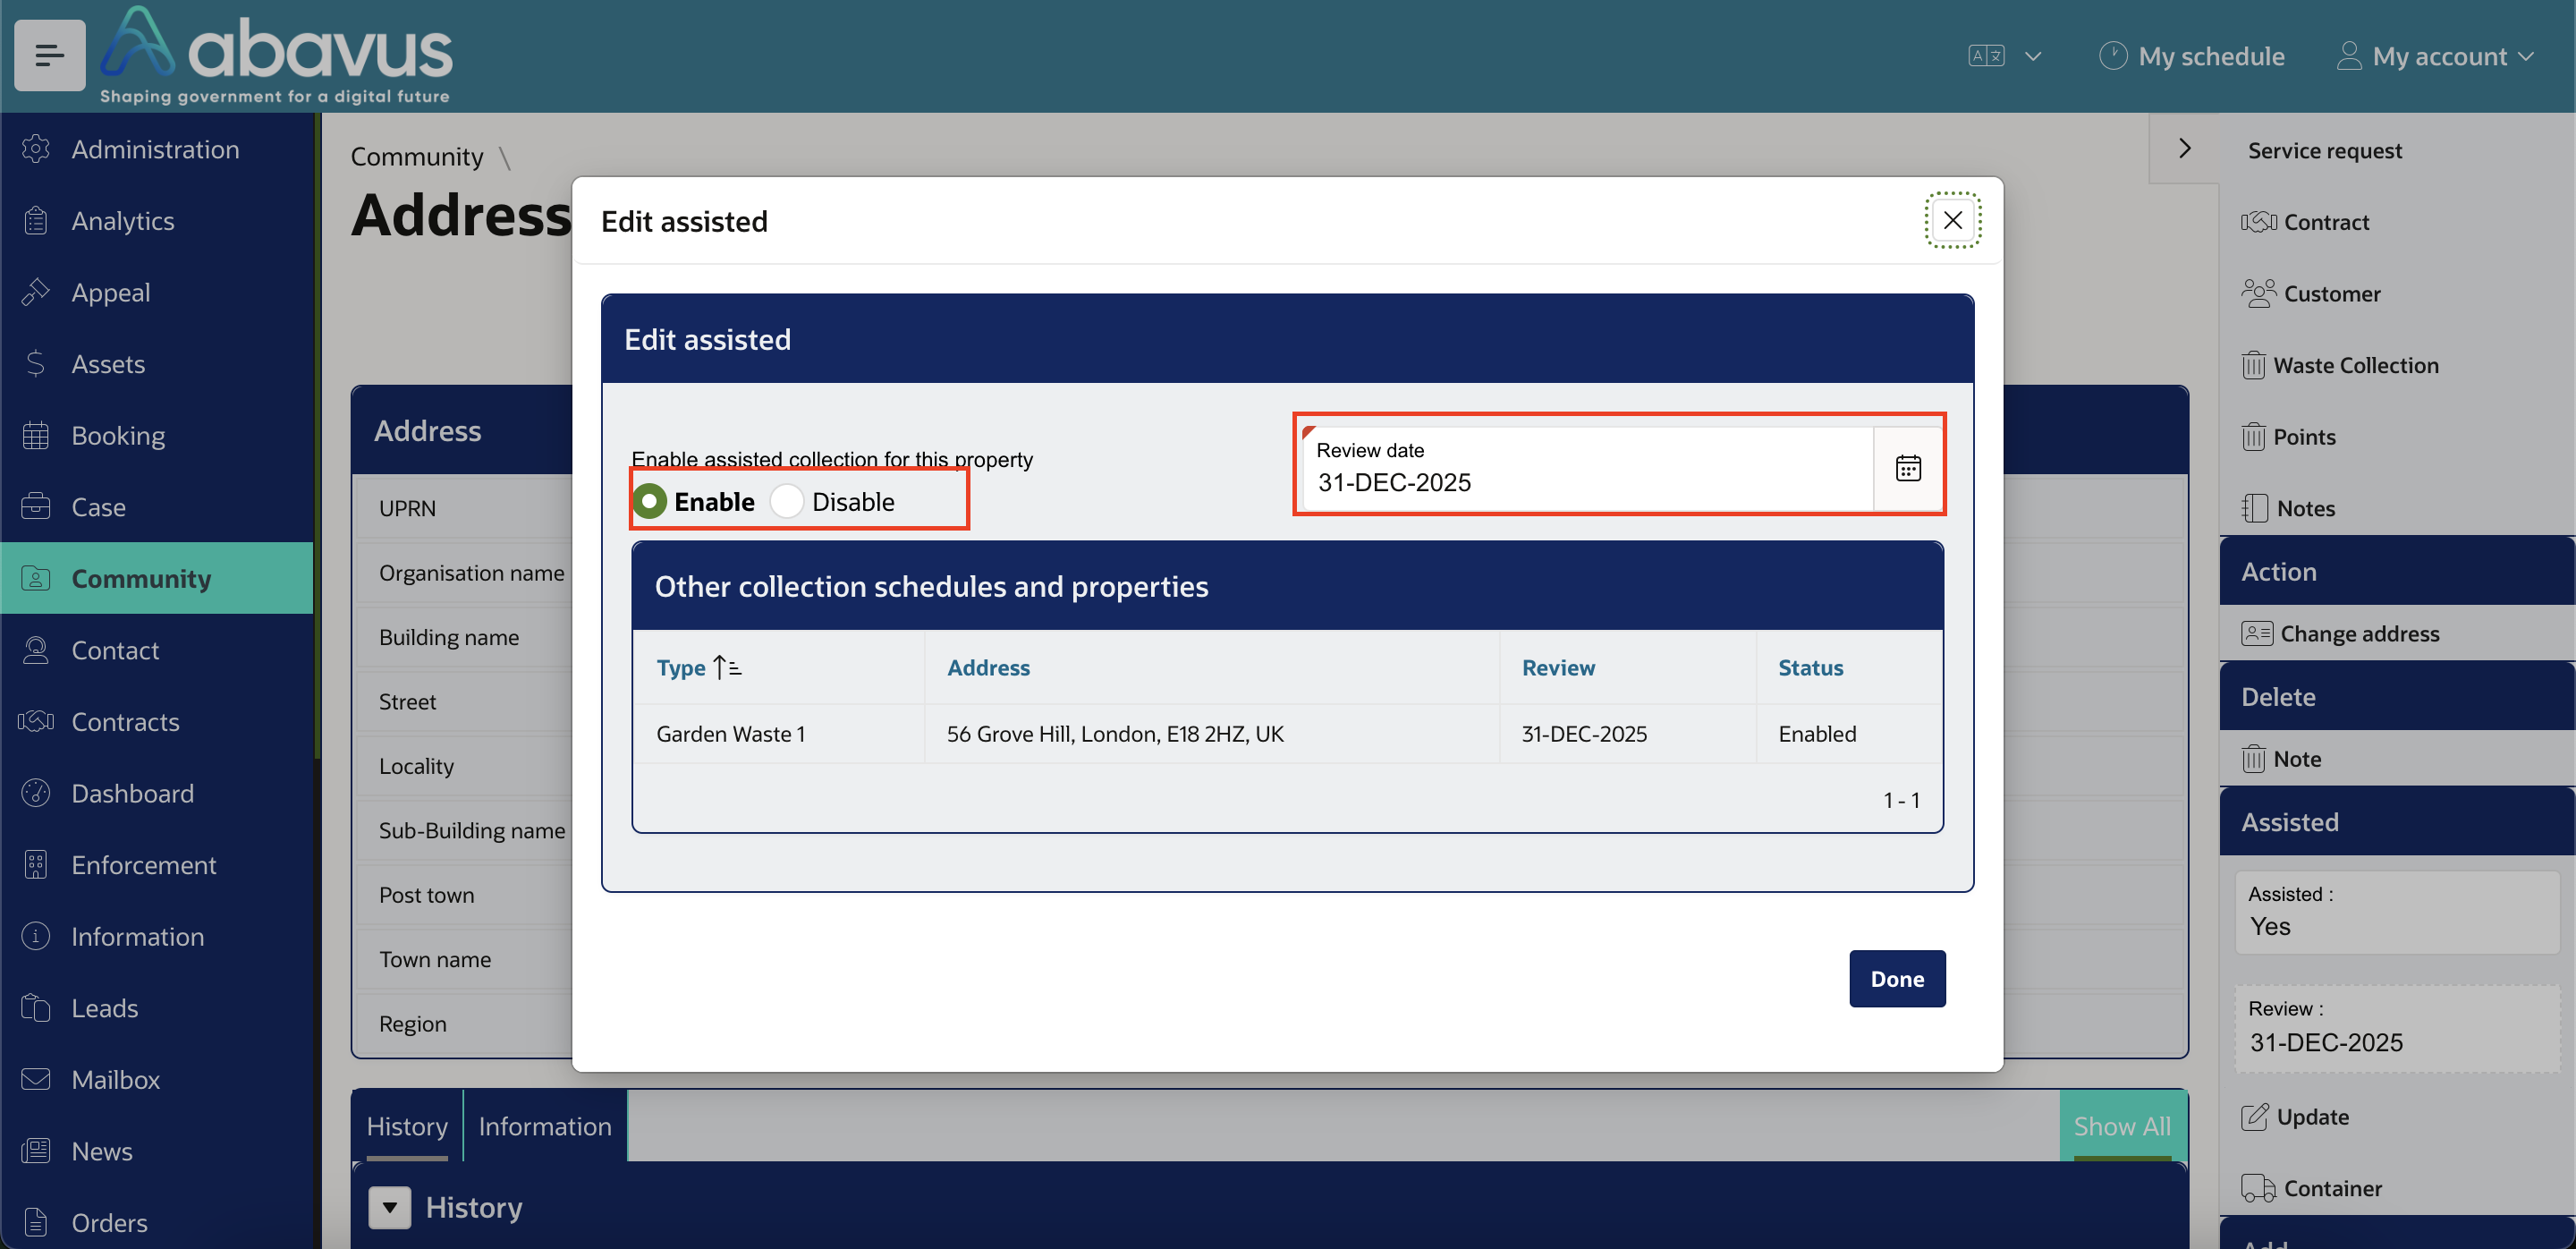This screenshot has width=2576, height=1249.
Task: Expand the language dropdown chevron
Action: coord(2032,56)
